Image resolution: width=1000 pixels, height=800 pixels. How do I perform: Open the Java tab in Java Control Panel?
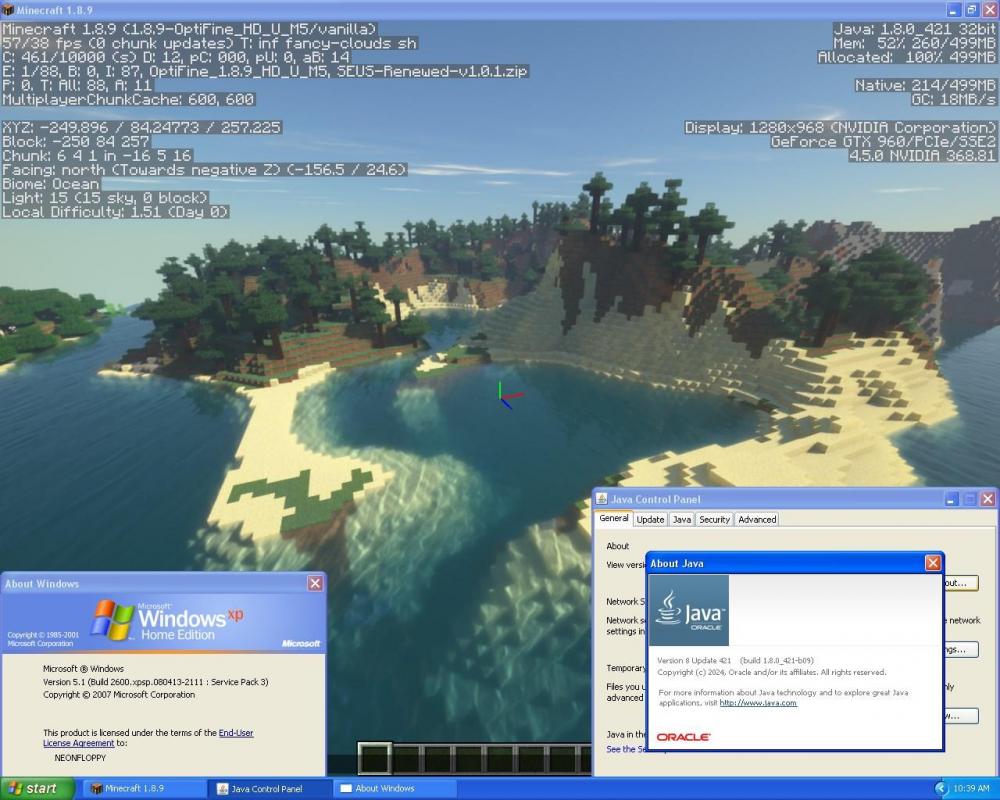681,519
